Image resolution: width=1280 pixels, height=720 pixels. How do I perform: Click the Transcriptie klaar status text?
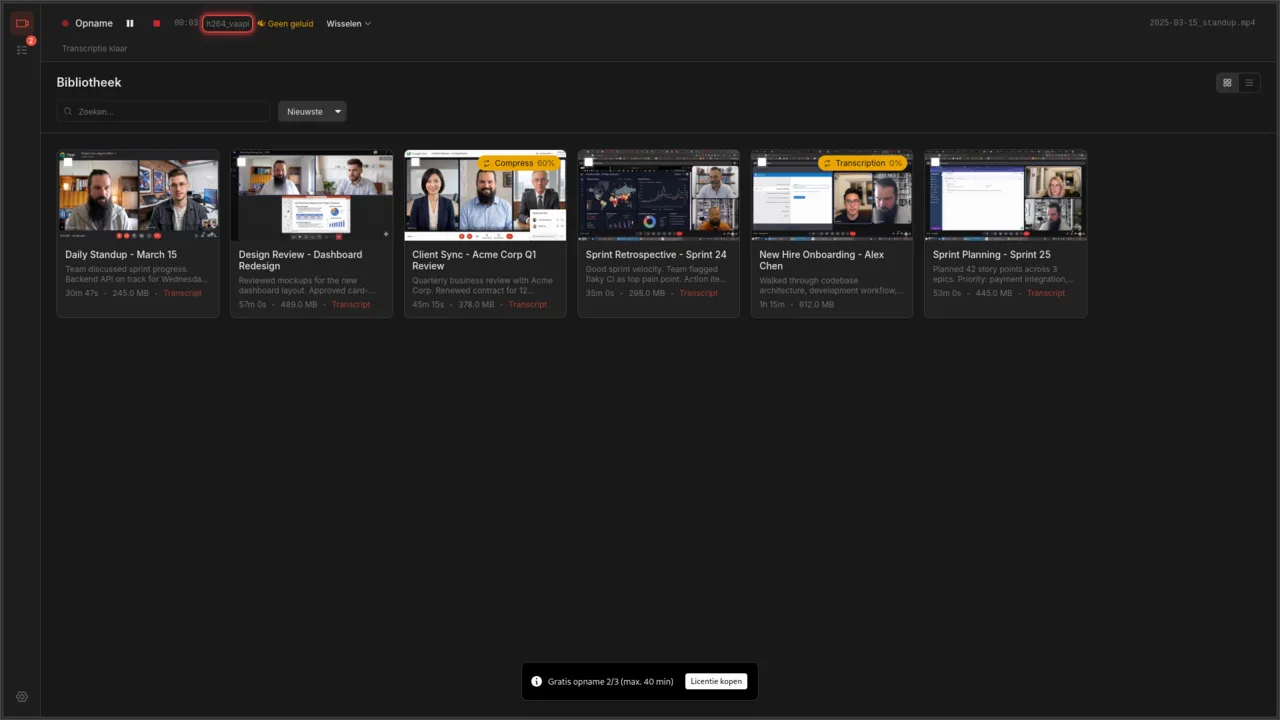coord(95,48)
